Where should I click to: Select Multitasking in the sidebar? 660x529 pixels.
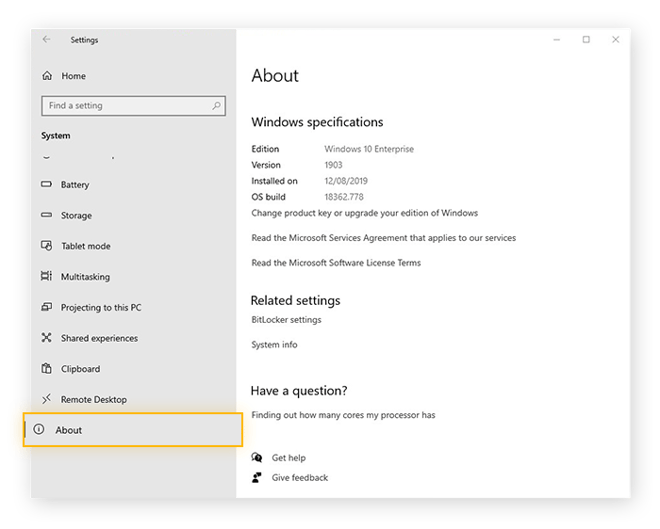point(85,277)
